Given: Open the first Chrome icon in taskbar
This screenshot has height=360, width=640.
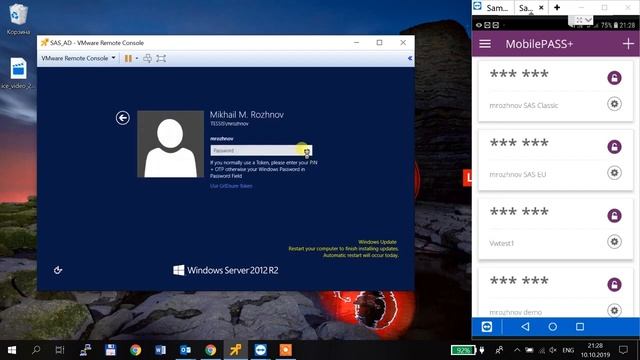Looking at the screenshot, I should pyautogui.click(x=136, y=350).
